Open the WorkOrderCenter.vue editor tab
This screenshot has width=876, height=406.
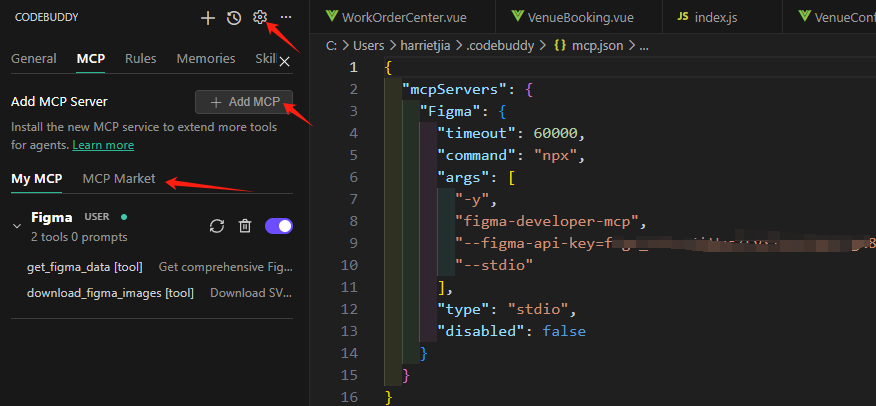[x=403, y=17]
